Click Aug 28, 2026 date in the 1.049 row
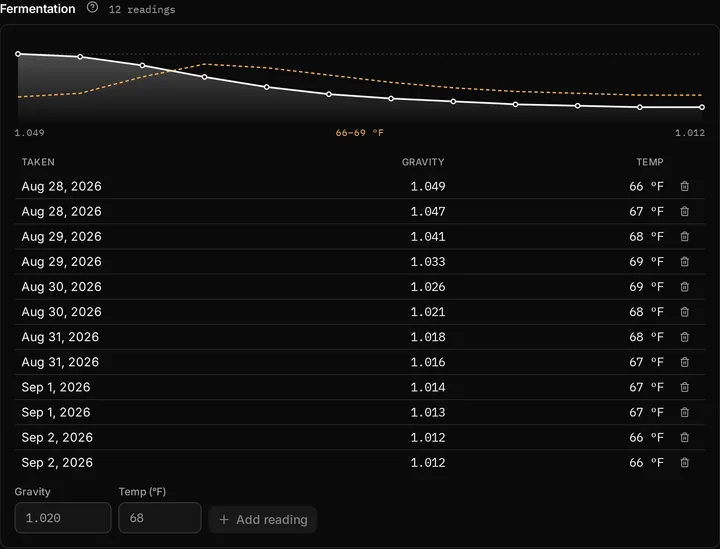720x549 pixels. point(62,186)
